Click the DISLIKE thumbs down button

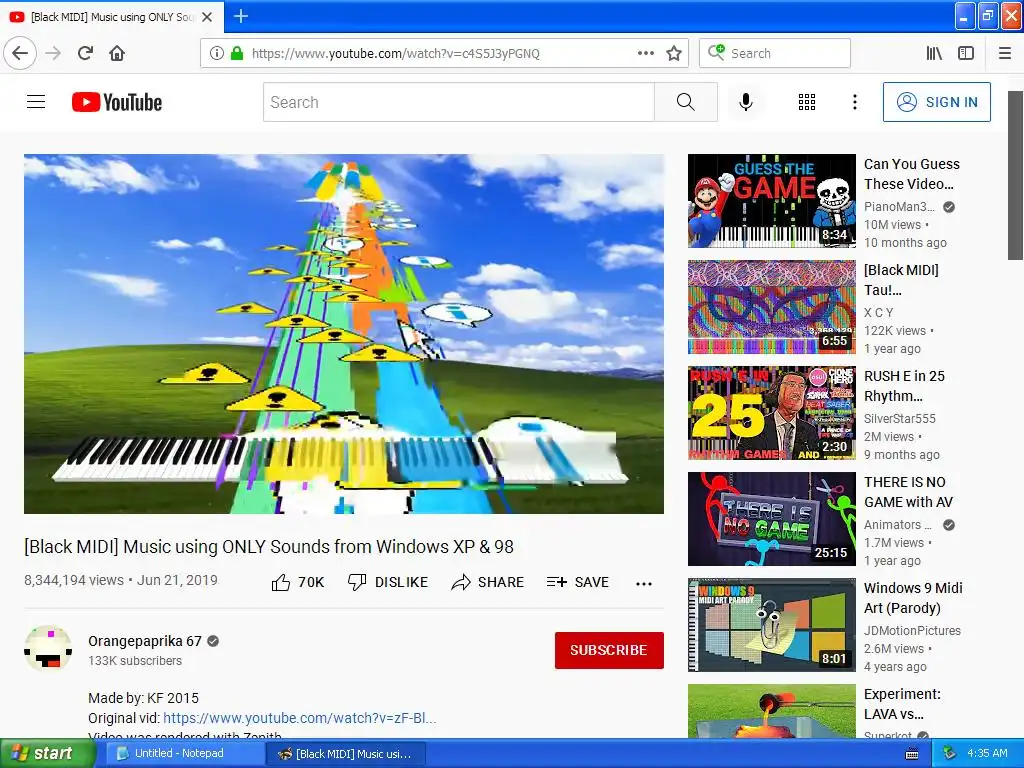click(x=388, y=582)
